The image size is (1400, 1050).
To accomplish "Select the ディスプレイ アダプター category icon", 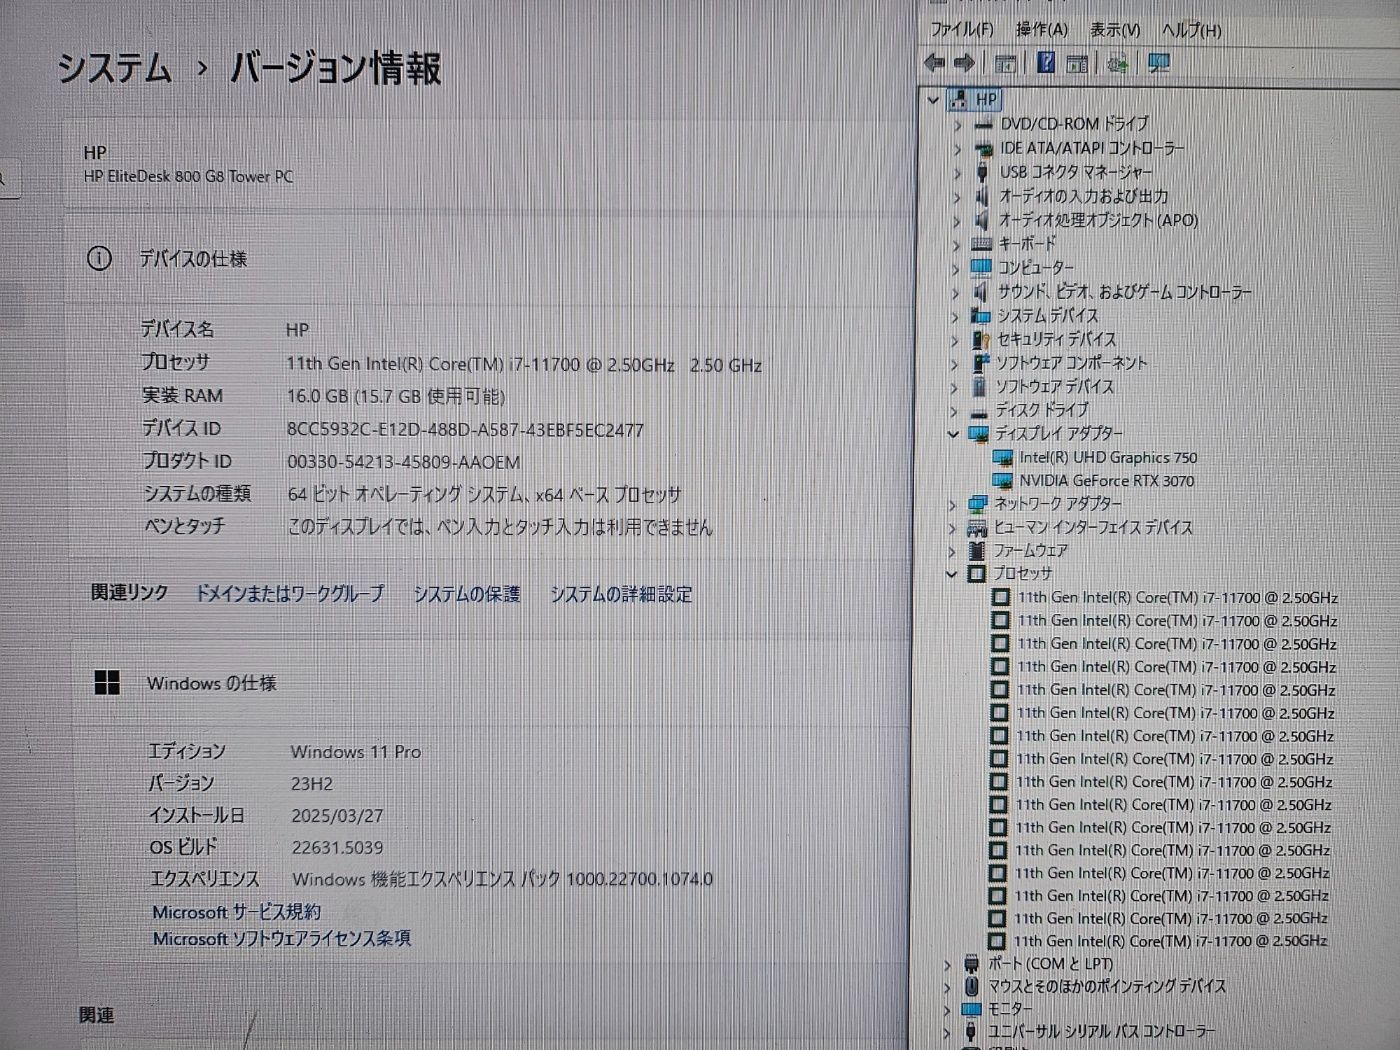I will tap(978, 434).
